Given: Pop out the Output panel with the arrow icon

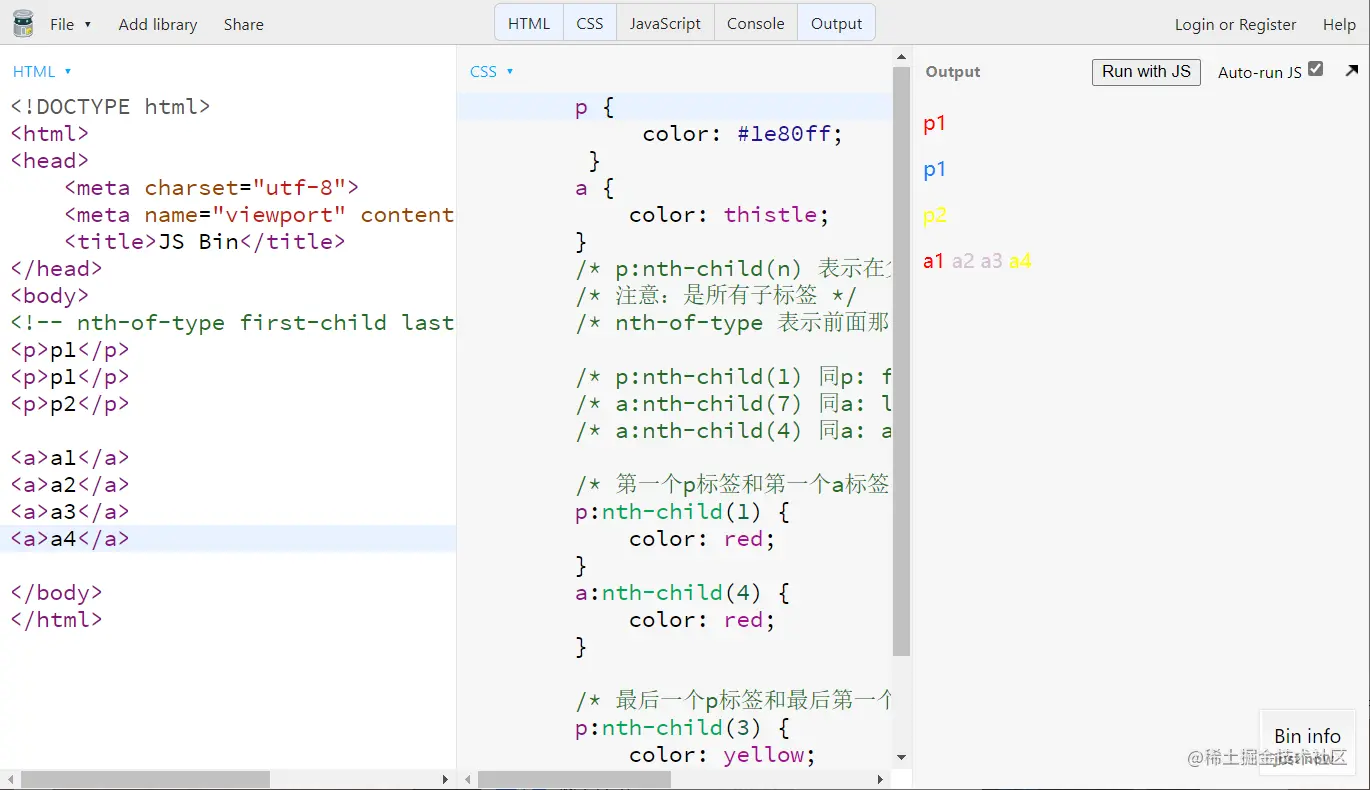Looking at the screenshot, I should pos(1352,71).
